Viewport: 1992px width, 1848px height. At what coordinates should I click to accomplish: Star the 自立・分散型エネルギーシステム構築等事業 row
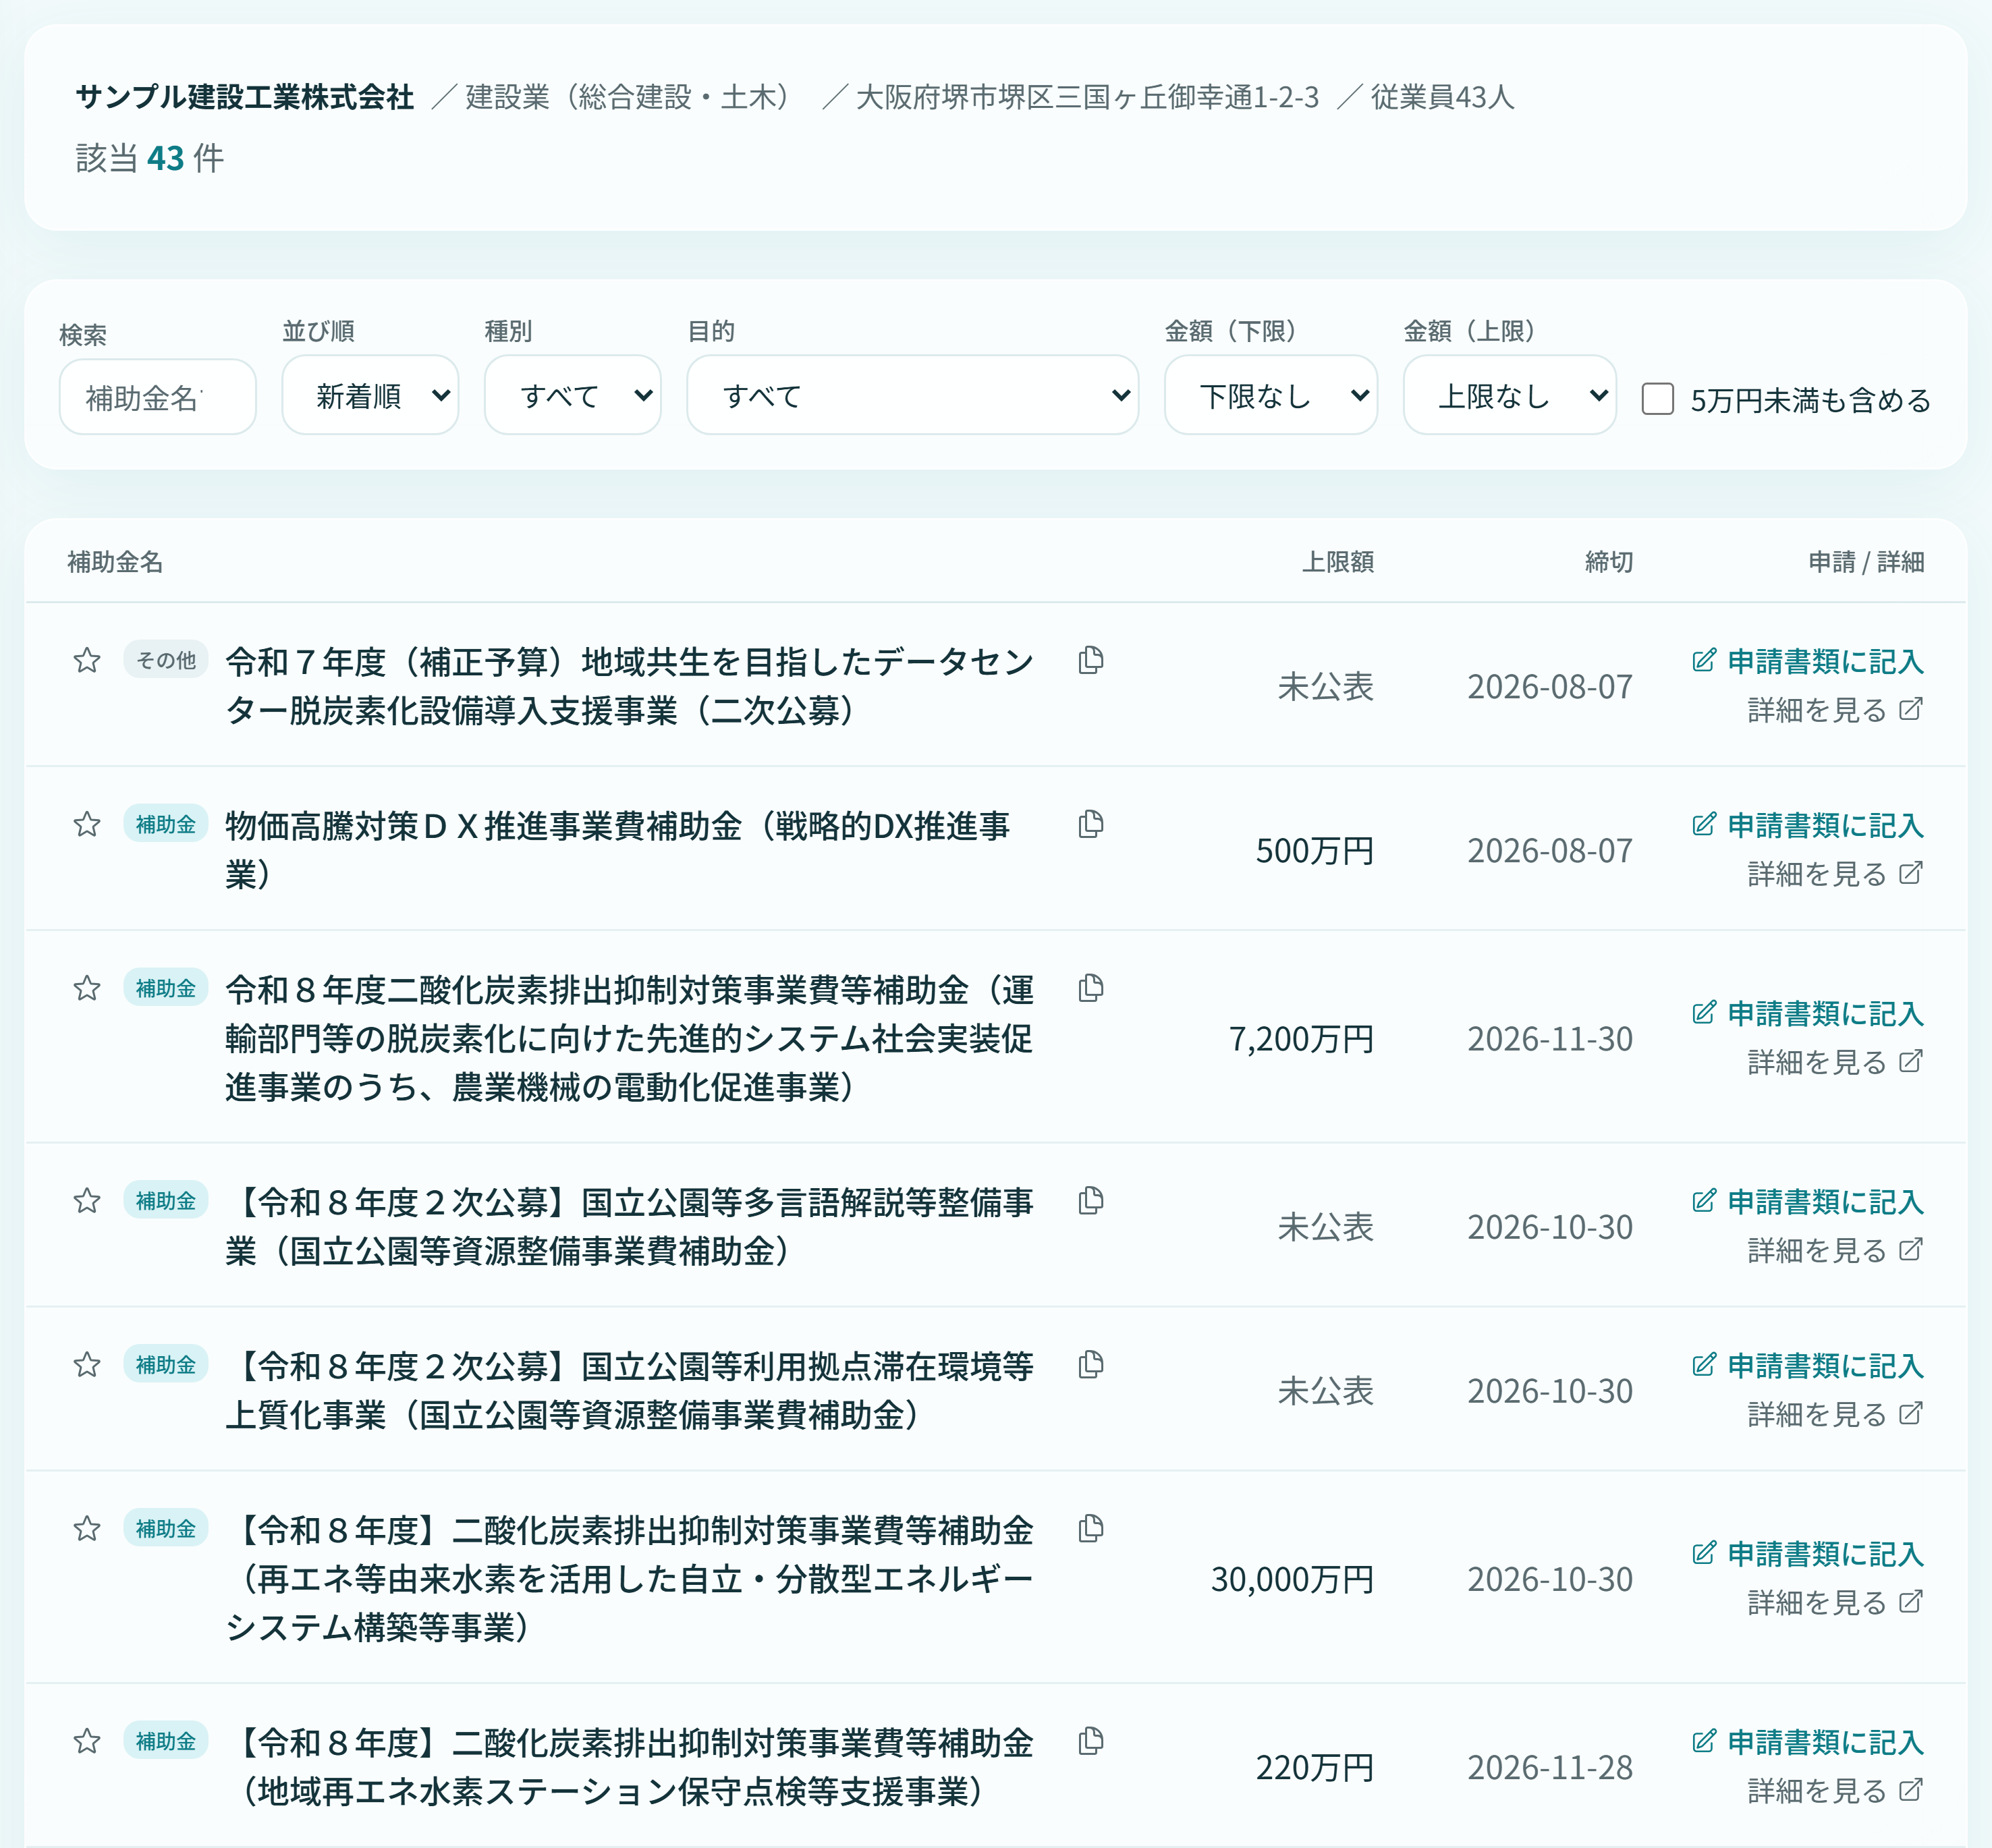[x=87, y=1528]
